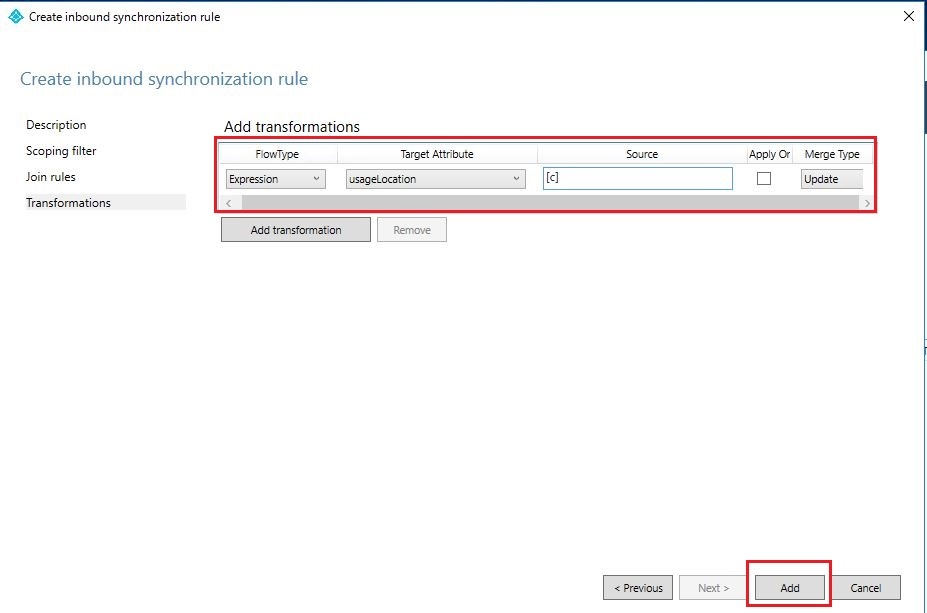Toggle the Apply Once checkbox
The height and width of the screenshot is (613, 927).
pos(764,179)
